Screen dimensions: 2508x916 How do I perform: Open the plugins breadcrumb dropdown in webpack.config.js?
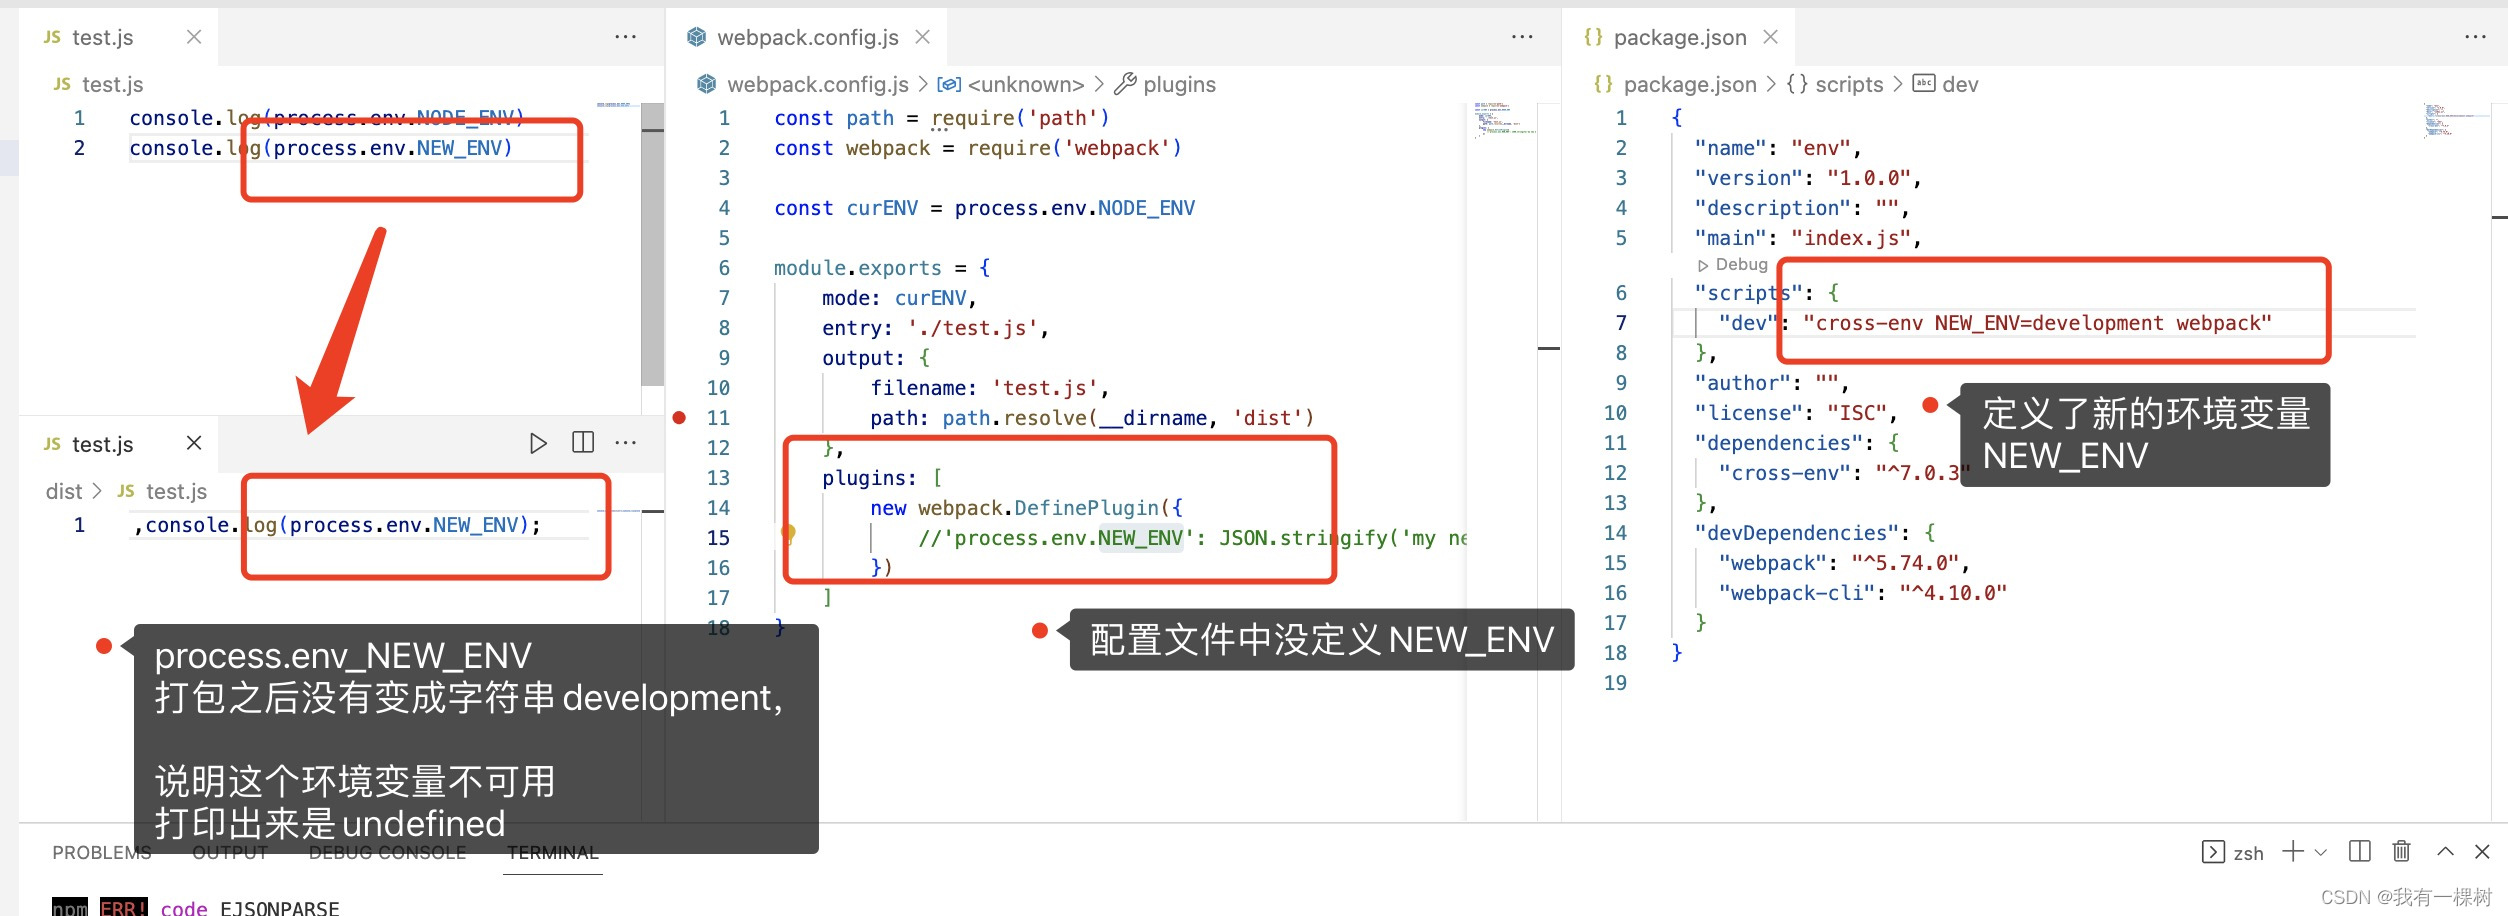1178,84
